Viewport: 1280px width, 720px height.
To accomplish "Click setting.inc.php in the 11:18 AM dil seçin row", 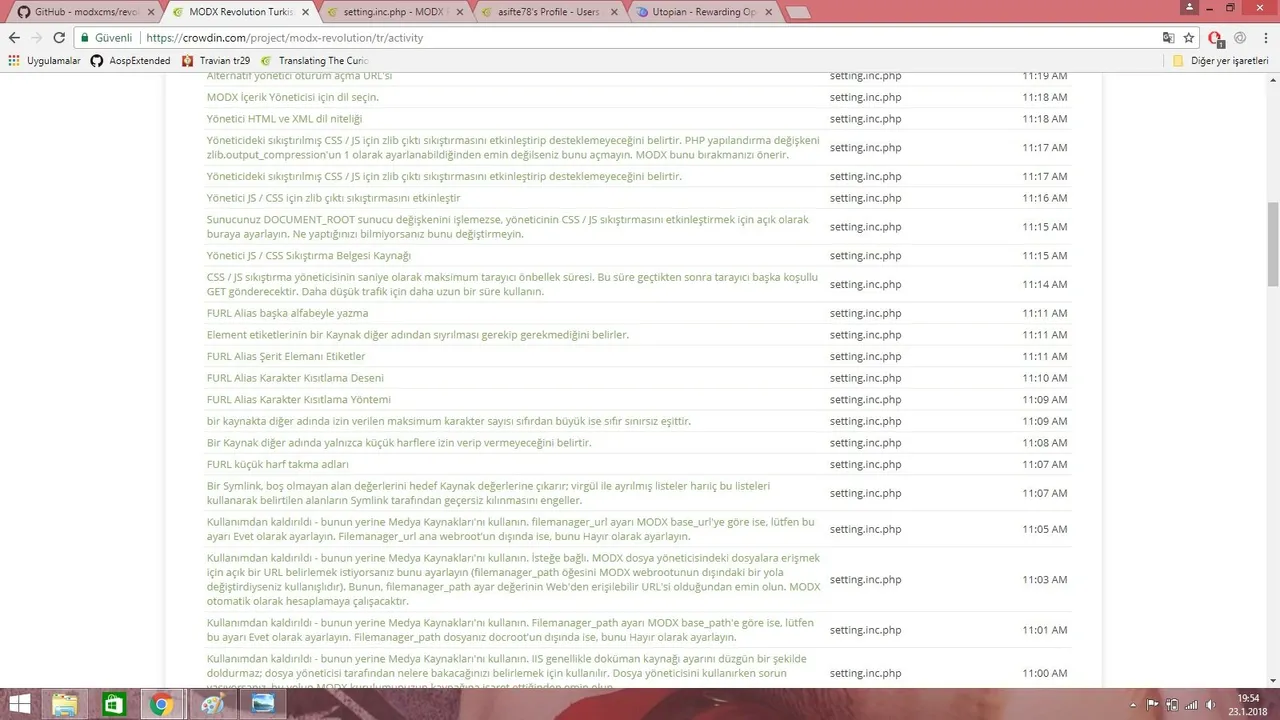I will pos(865,97).
